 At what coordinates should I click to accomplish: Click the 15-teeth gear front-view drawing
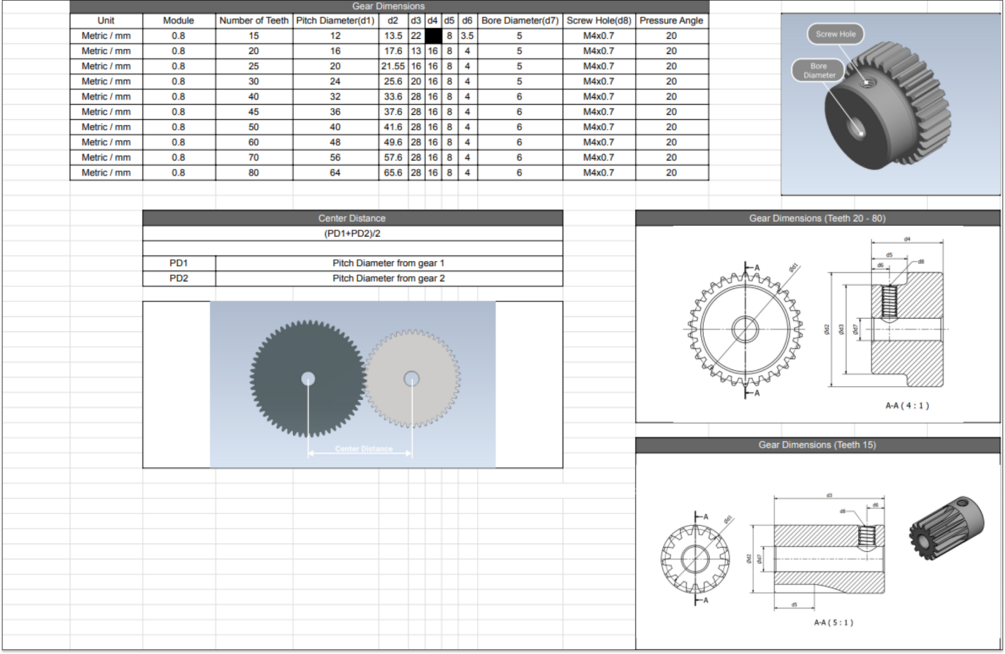(695, 558)
